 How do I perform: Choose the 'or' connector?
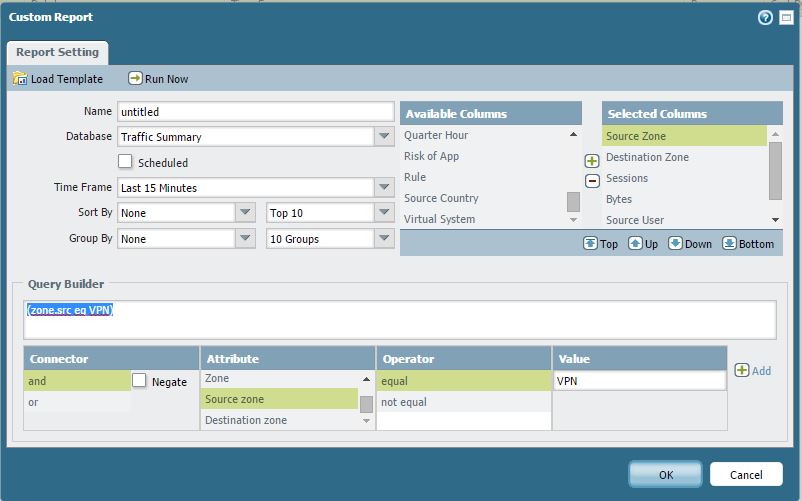coord(77,402)
